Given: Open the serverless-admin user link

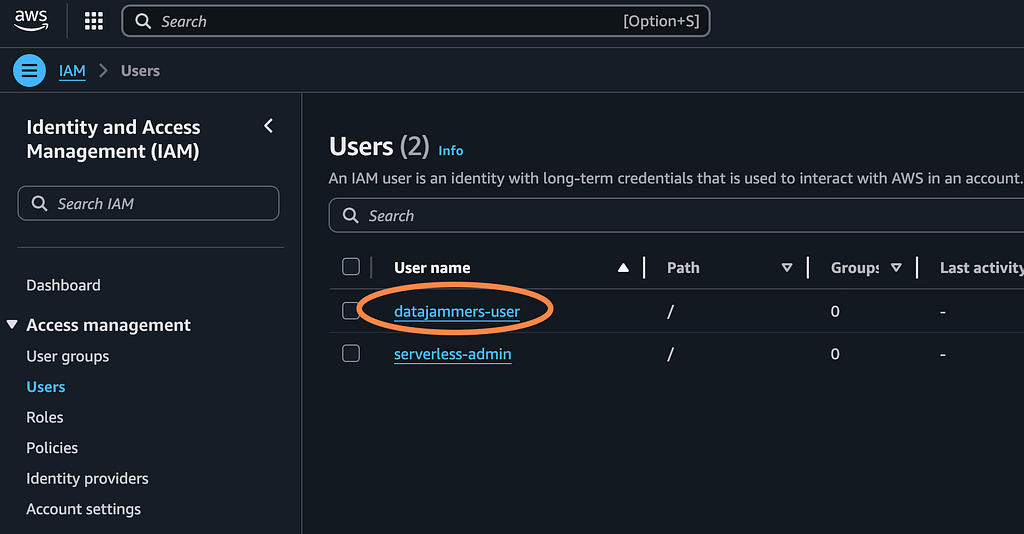Looking at the screenshot, I should coord(453,354).
